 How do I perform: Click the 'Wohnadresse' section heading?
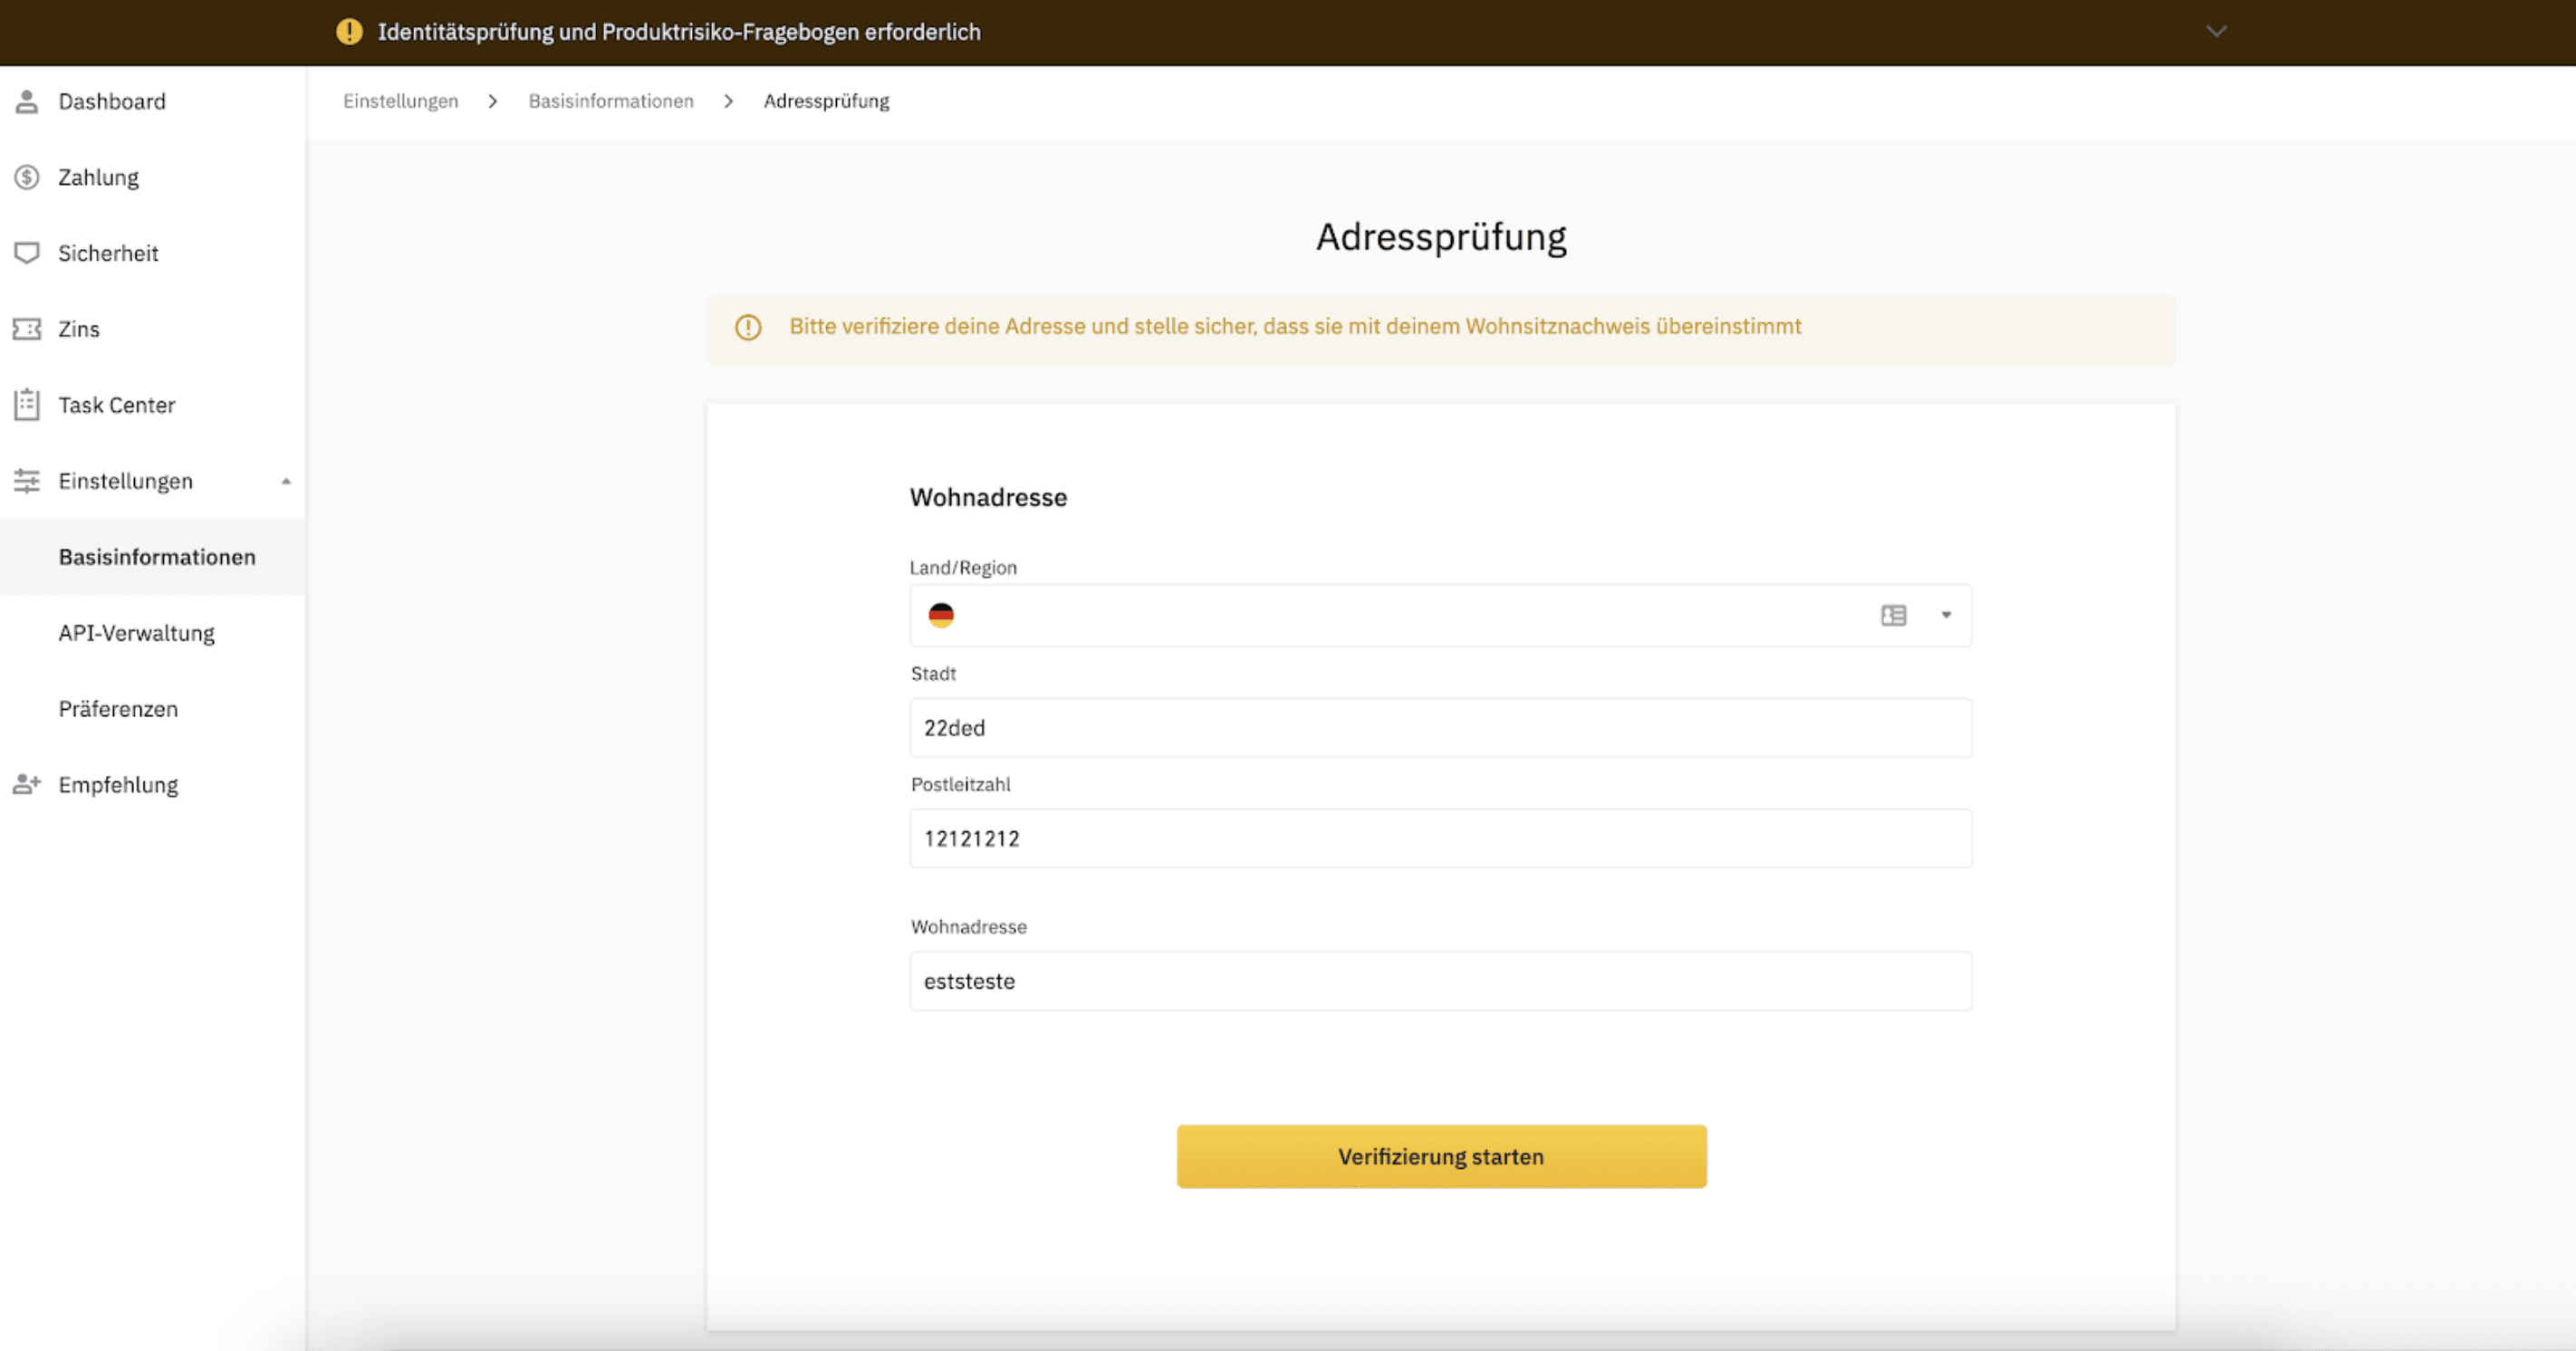pos(988,497)
